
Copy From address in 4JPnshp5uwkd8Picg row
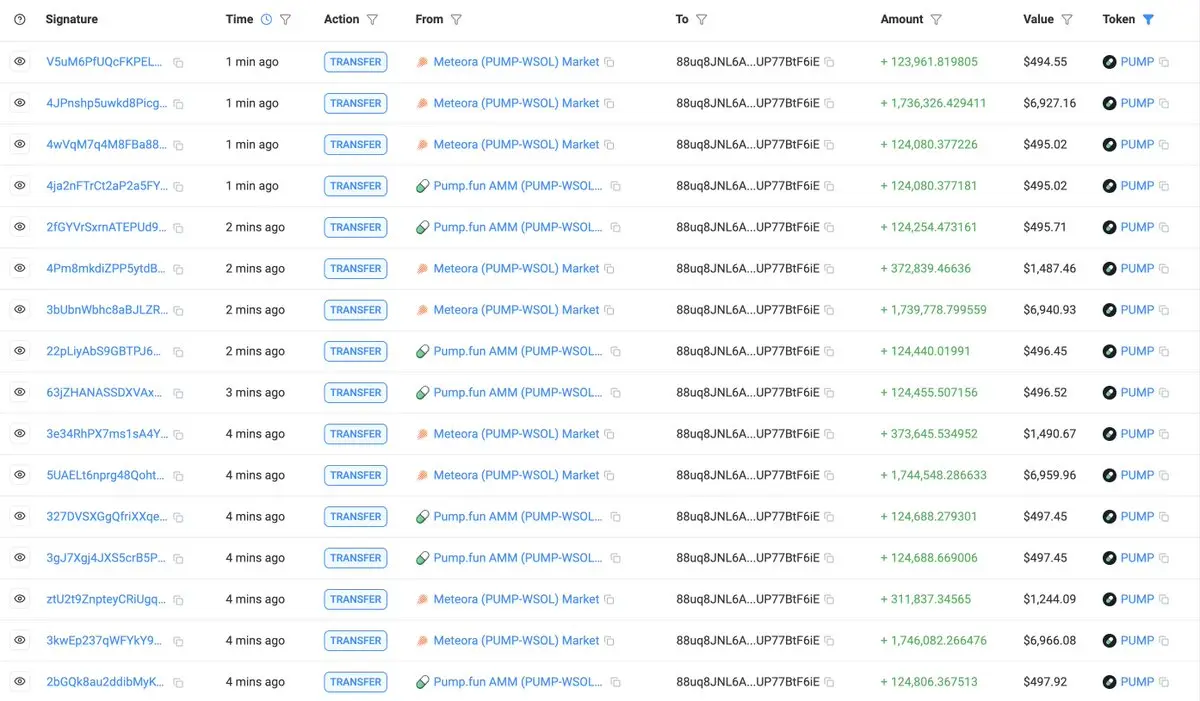pyautogui.click(x=609, y=104)
